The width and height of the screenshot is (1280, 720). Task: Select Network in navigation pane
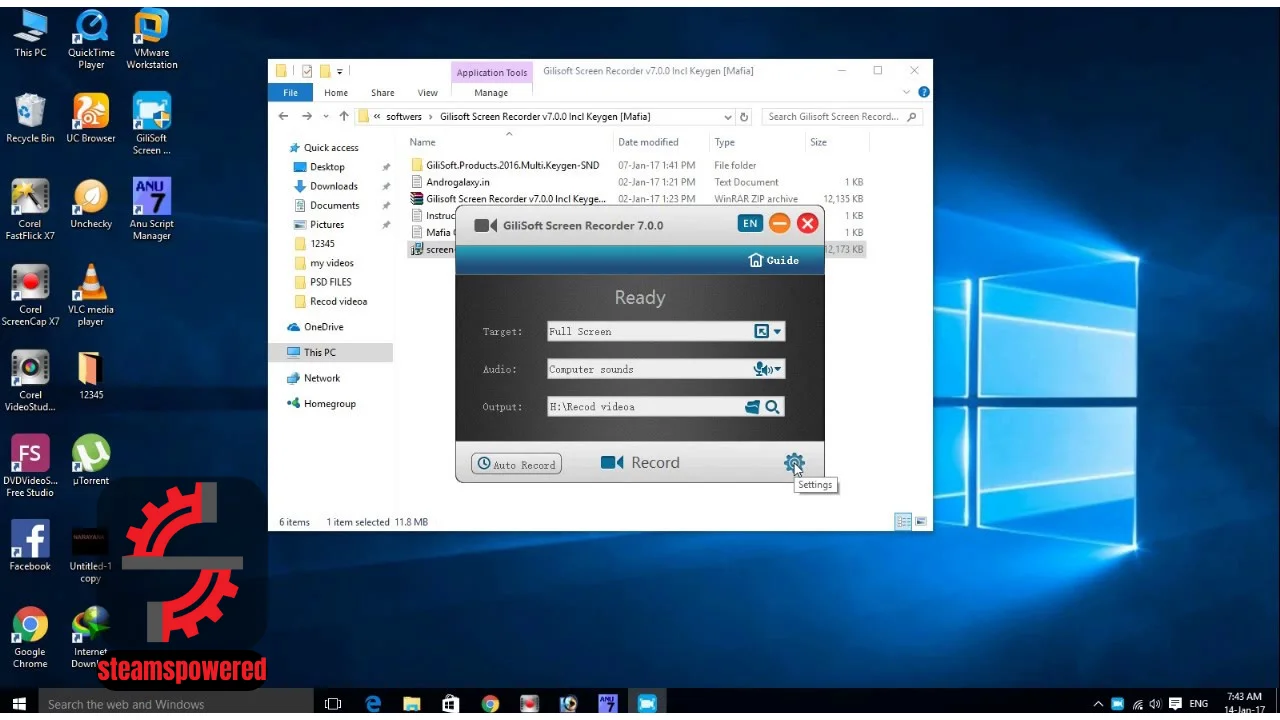click(x=322, y=378)
